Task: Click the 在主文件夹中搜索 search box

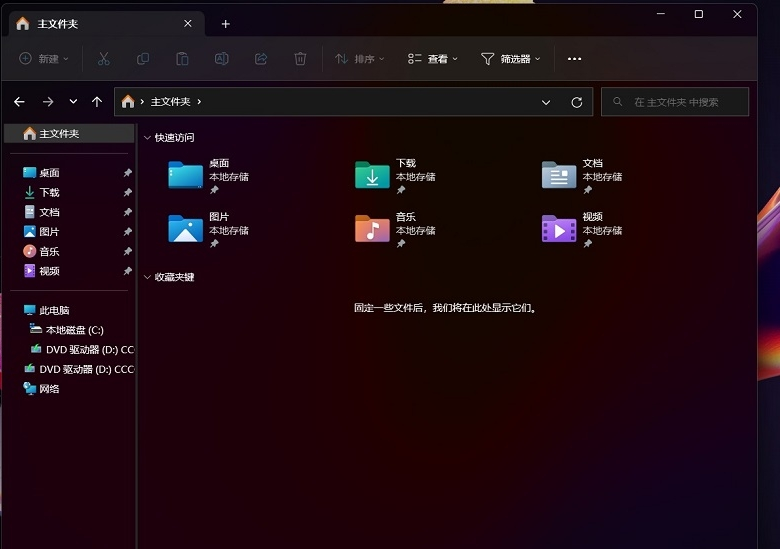Action: click(675, 102)
